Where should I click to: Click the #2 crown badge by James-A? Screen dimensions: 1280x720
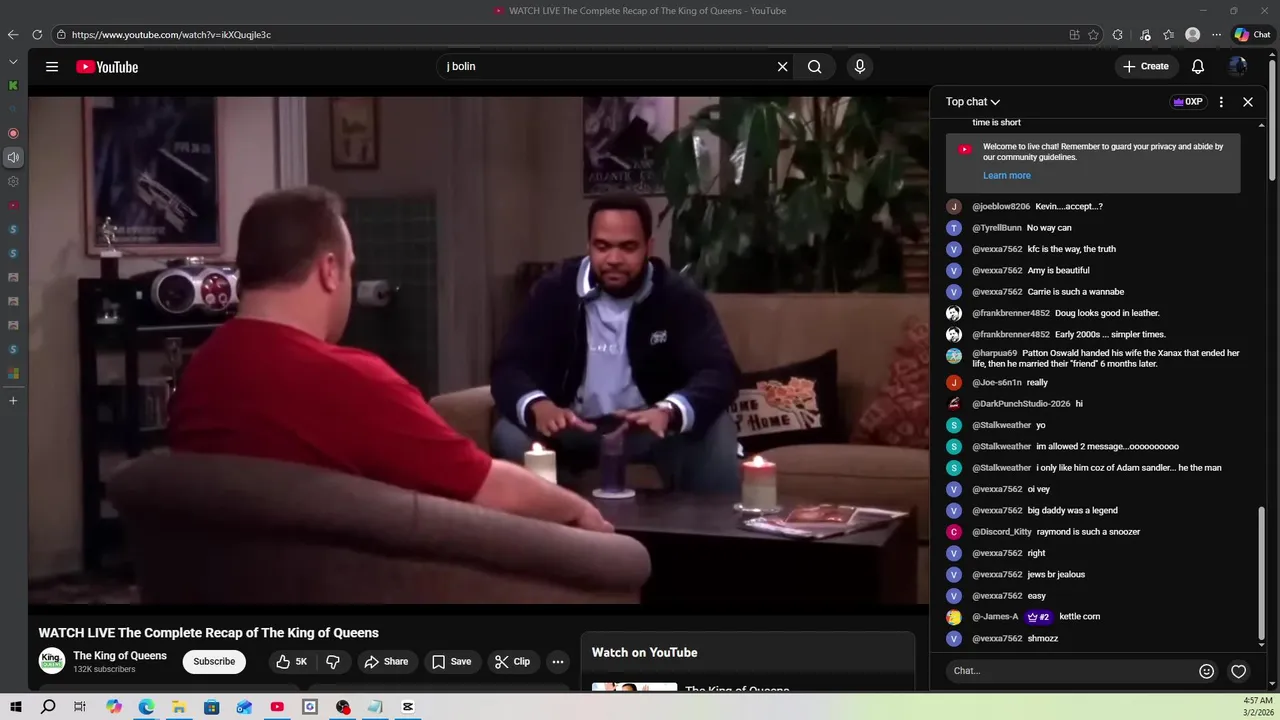coord(1038,617)
